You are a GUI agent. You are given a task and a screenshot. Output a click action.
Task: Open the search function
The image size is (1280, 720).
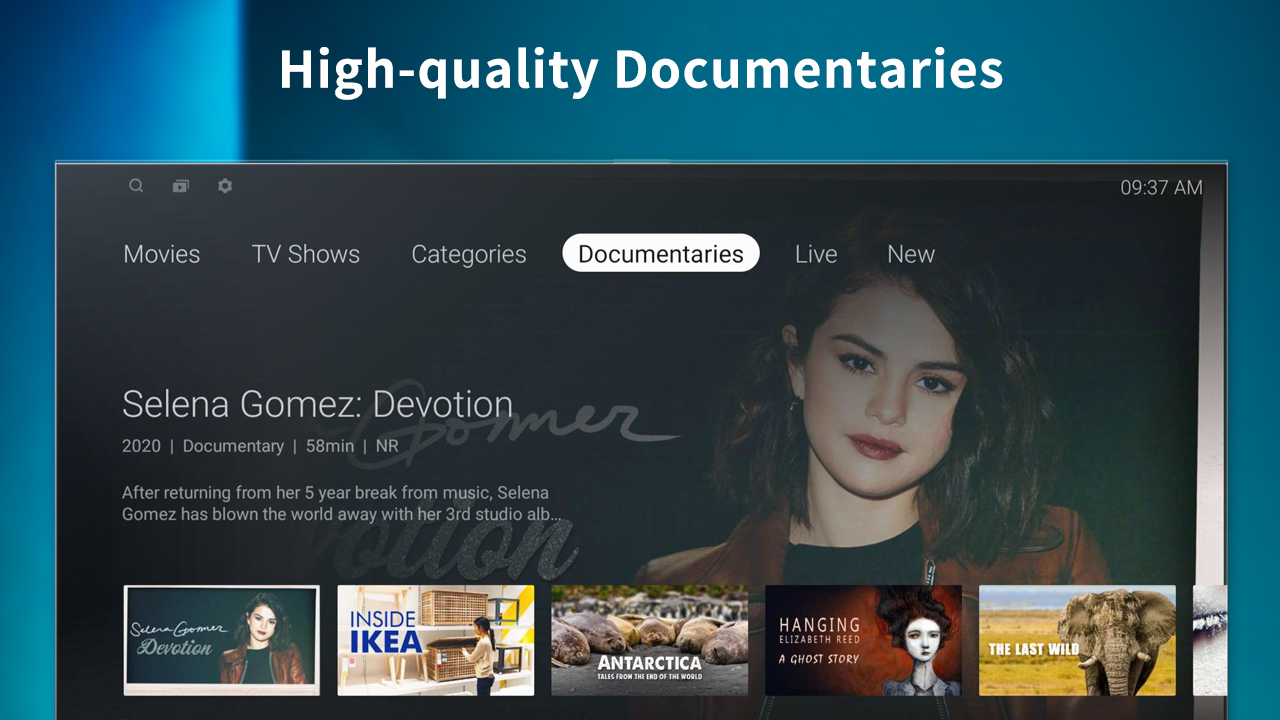[136, 186]
